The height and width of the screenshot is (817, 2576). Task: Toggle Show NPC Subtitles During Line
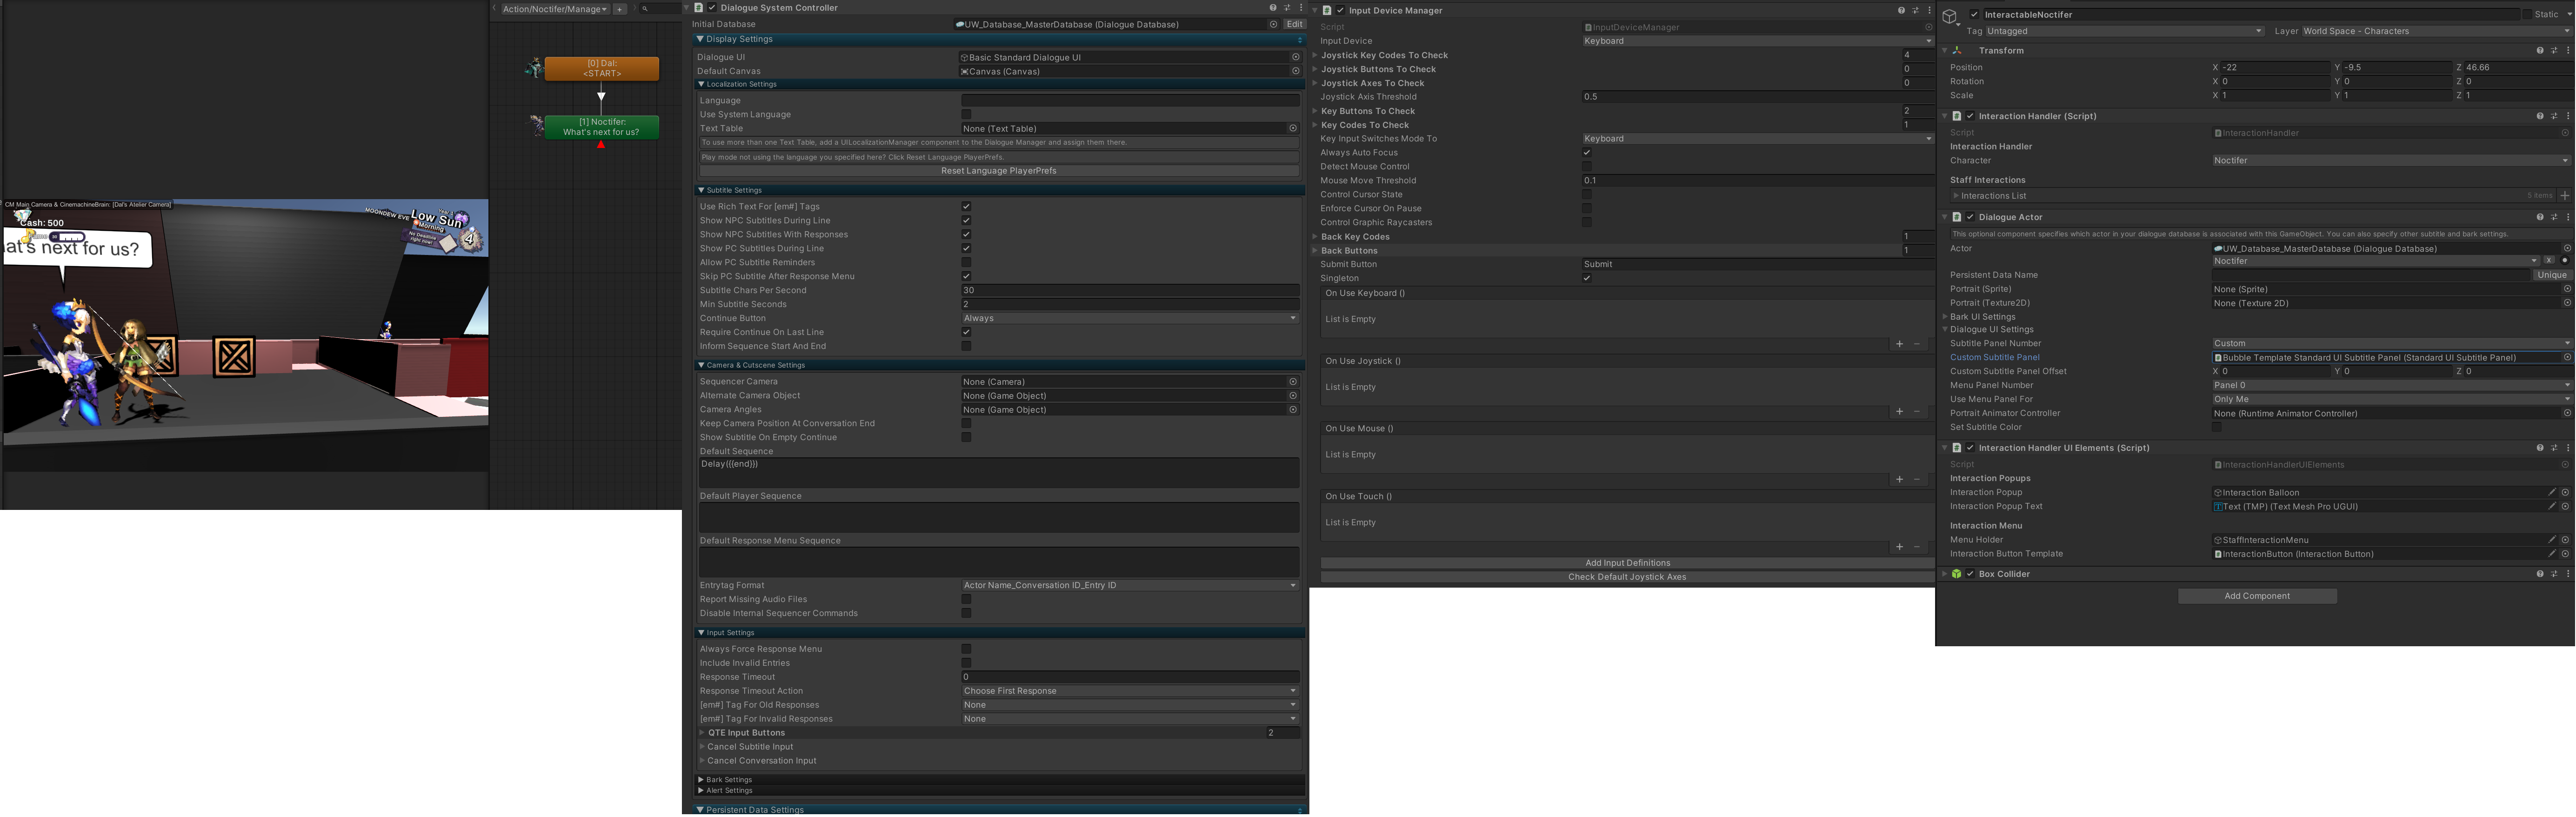point(966,220)
